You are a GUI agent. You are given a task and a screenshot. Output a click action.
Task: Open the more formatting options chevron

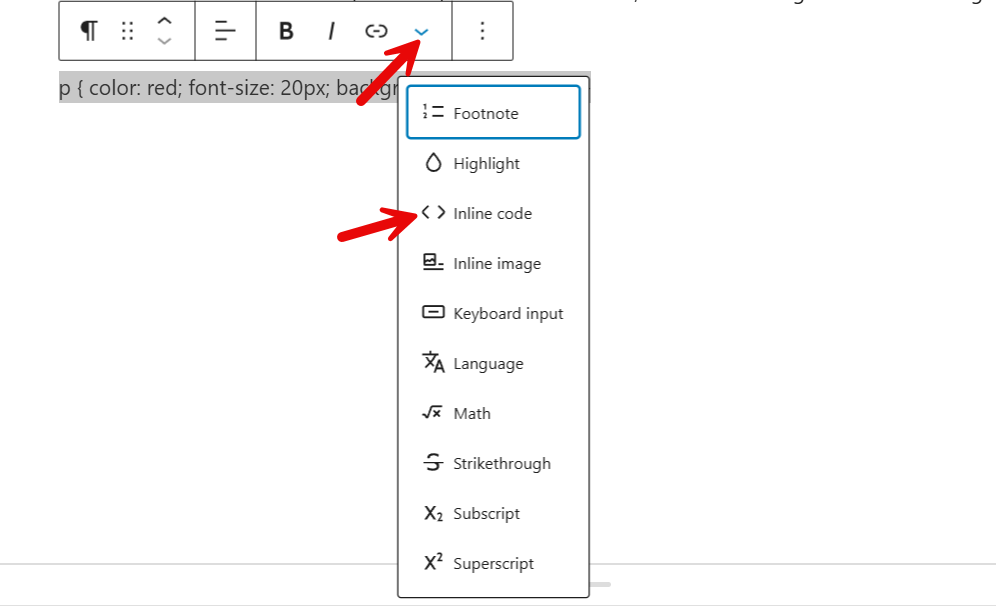tap(420, 31)
